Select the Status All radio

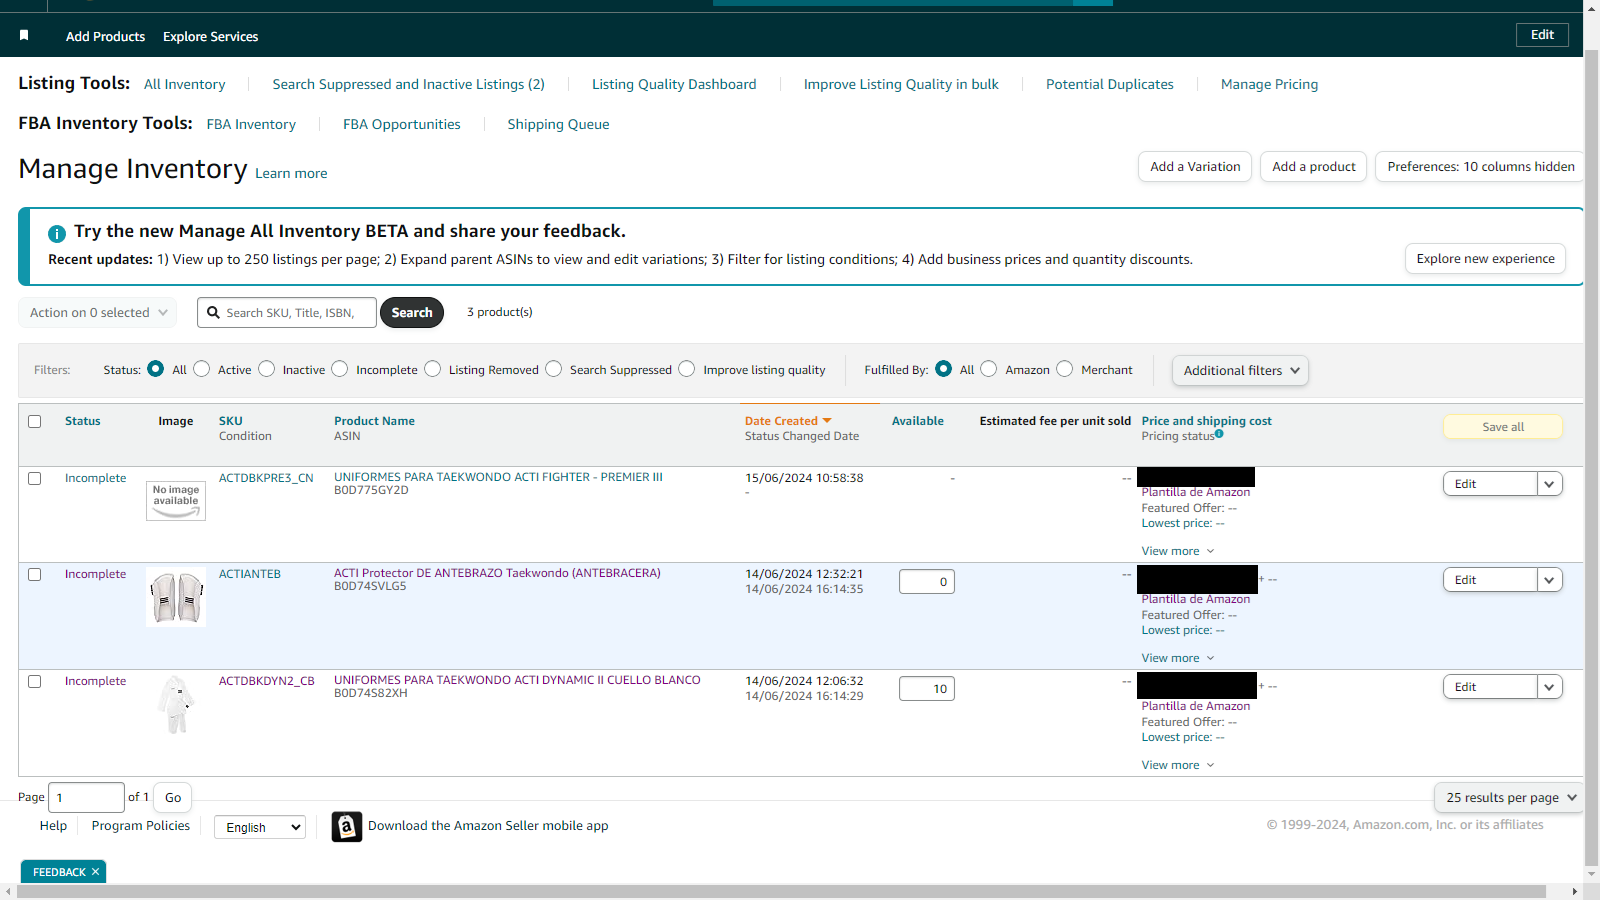pos(156,369)
